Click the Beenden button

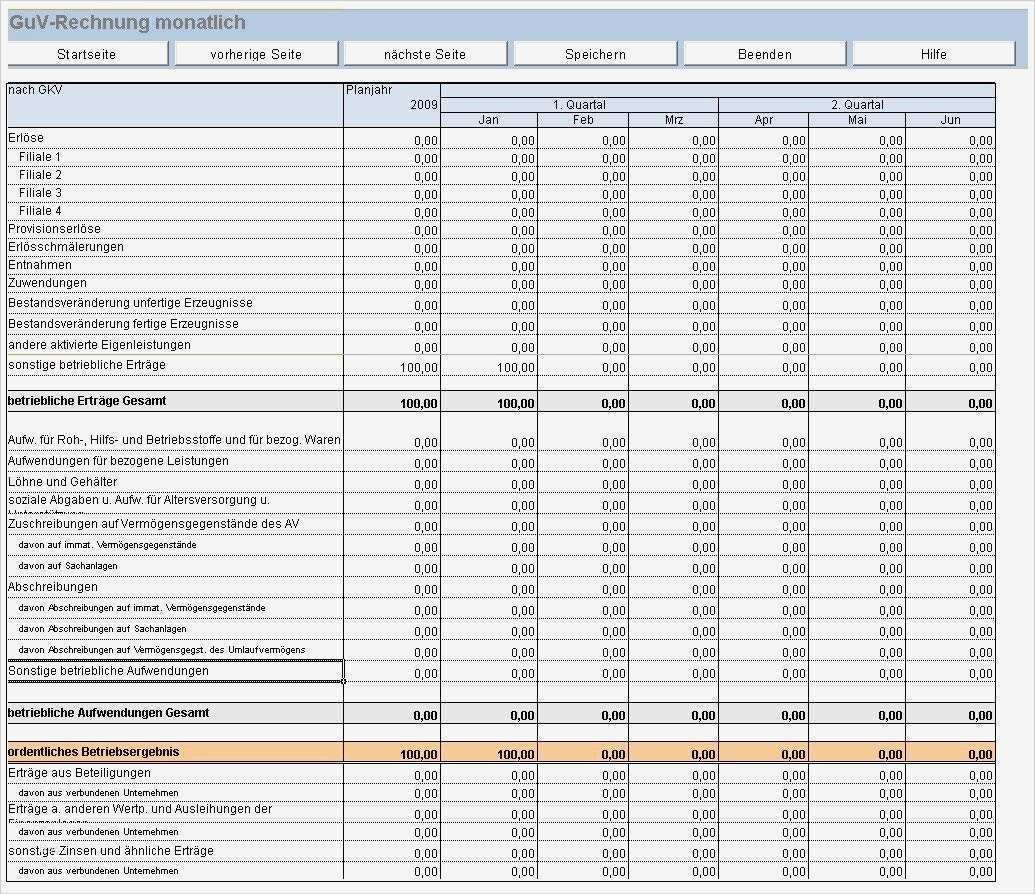764,54
